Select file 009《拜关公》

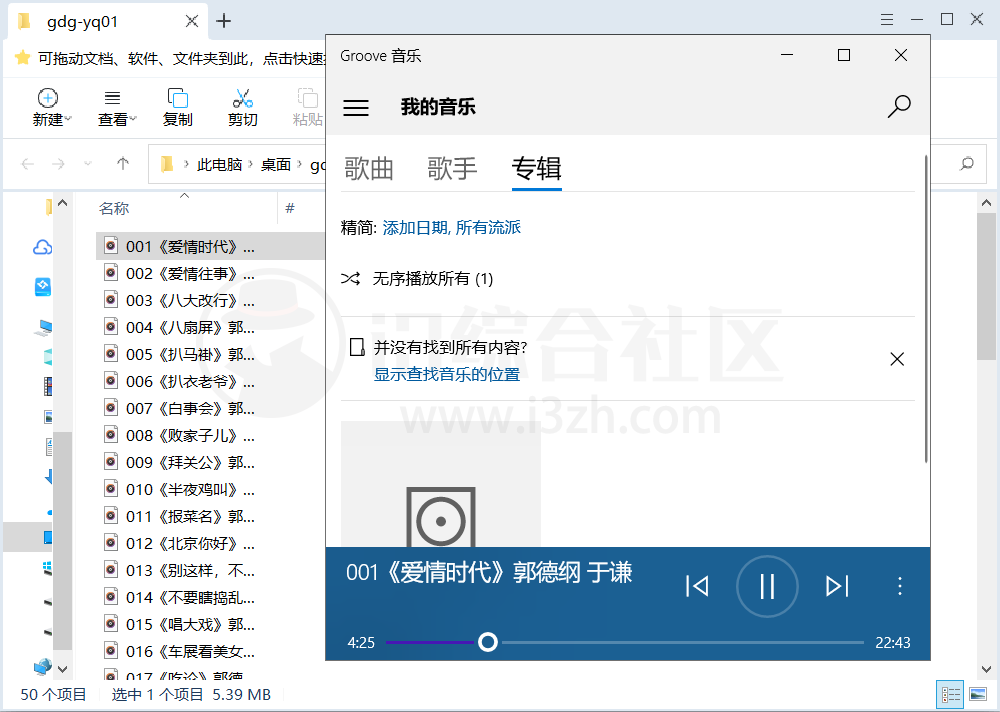pos(190,463)
